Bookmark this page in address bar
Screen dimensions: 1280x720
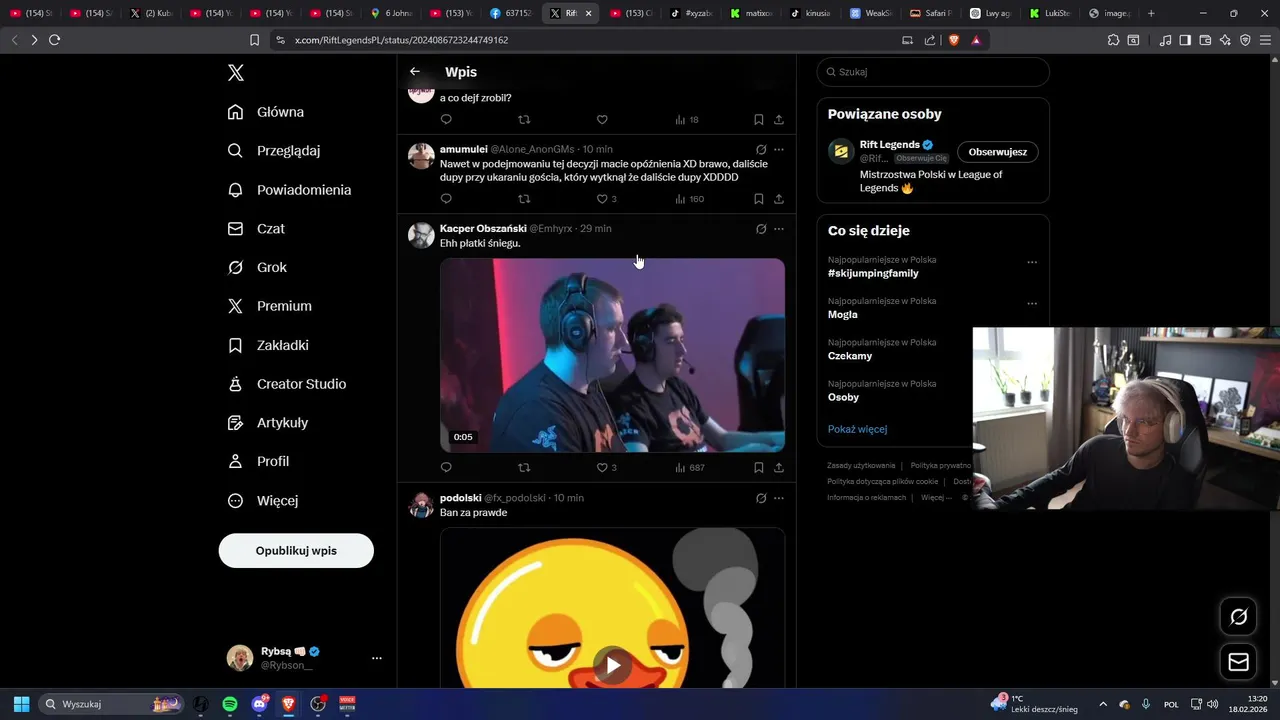(x=254, y=40)
